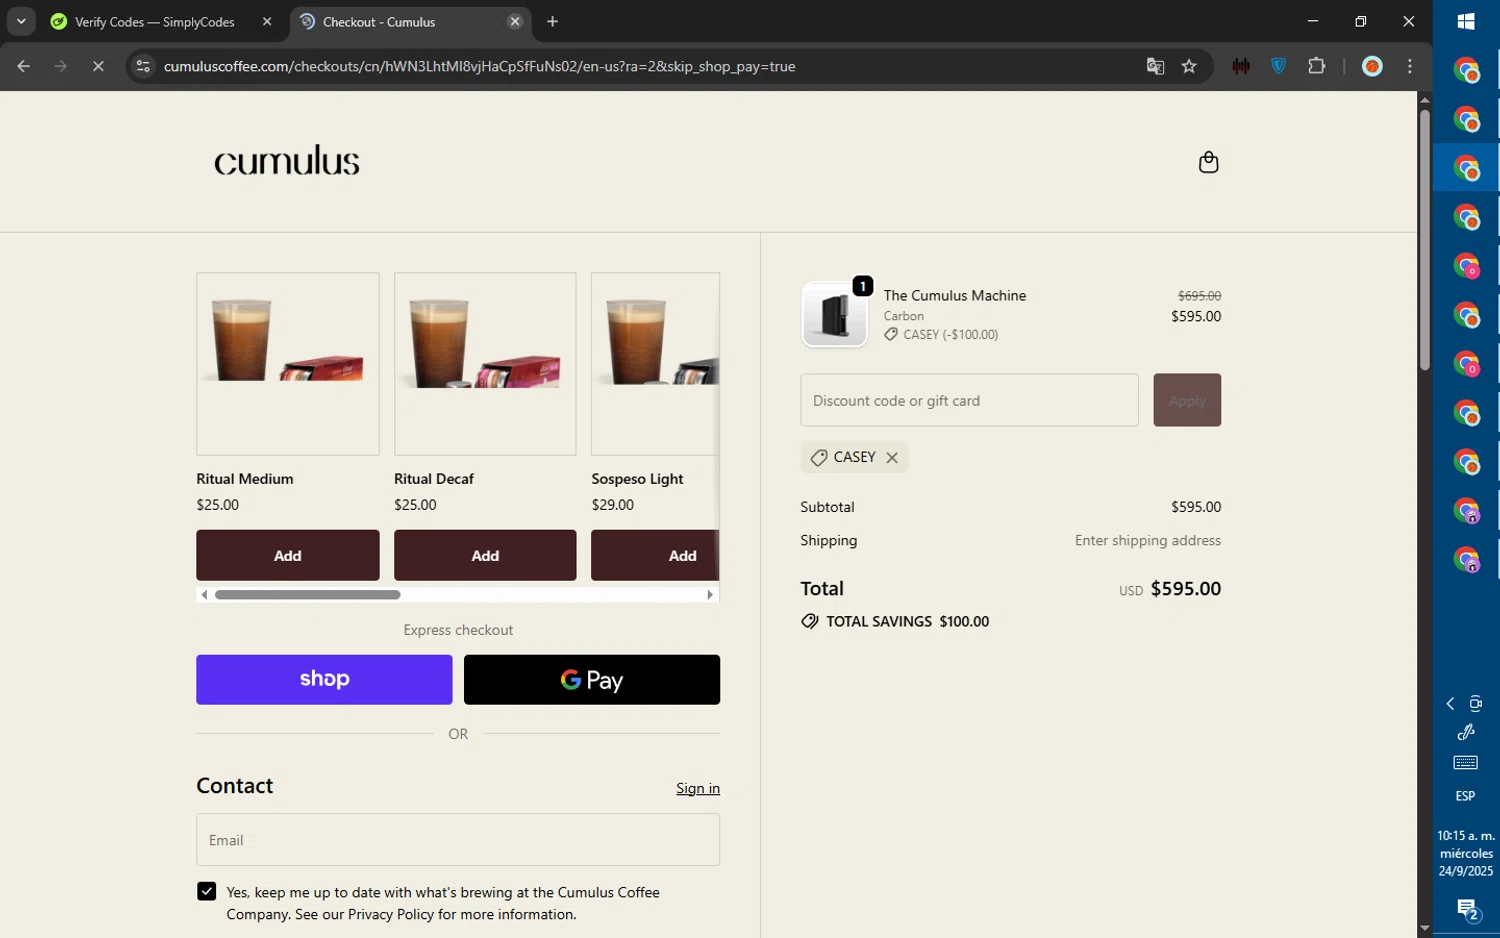Click the Sign in link
This screenshot has height=938, width=1500.
(x=697, y=788)
